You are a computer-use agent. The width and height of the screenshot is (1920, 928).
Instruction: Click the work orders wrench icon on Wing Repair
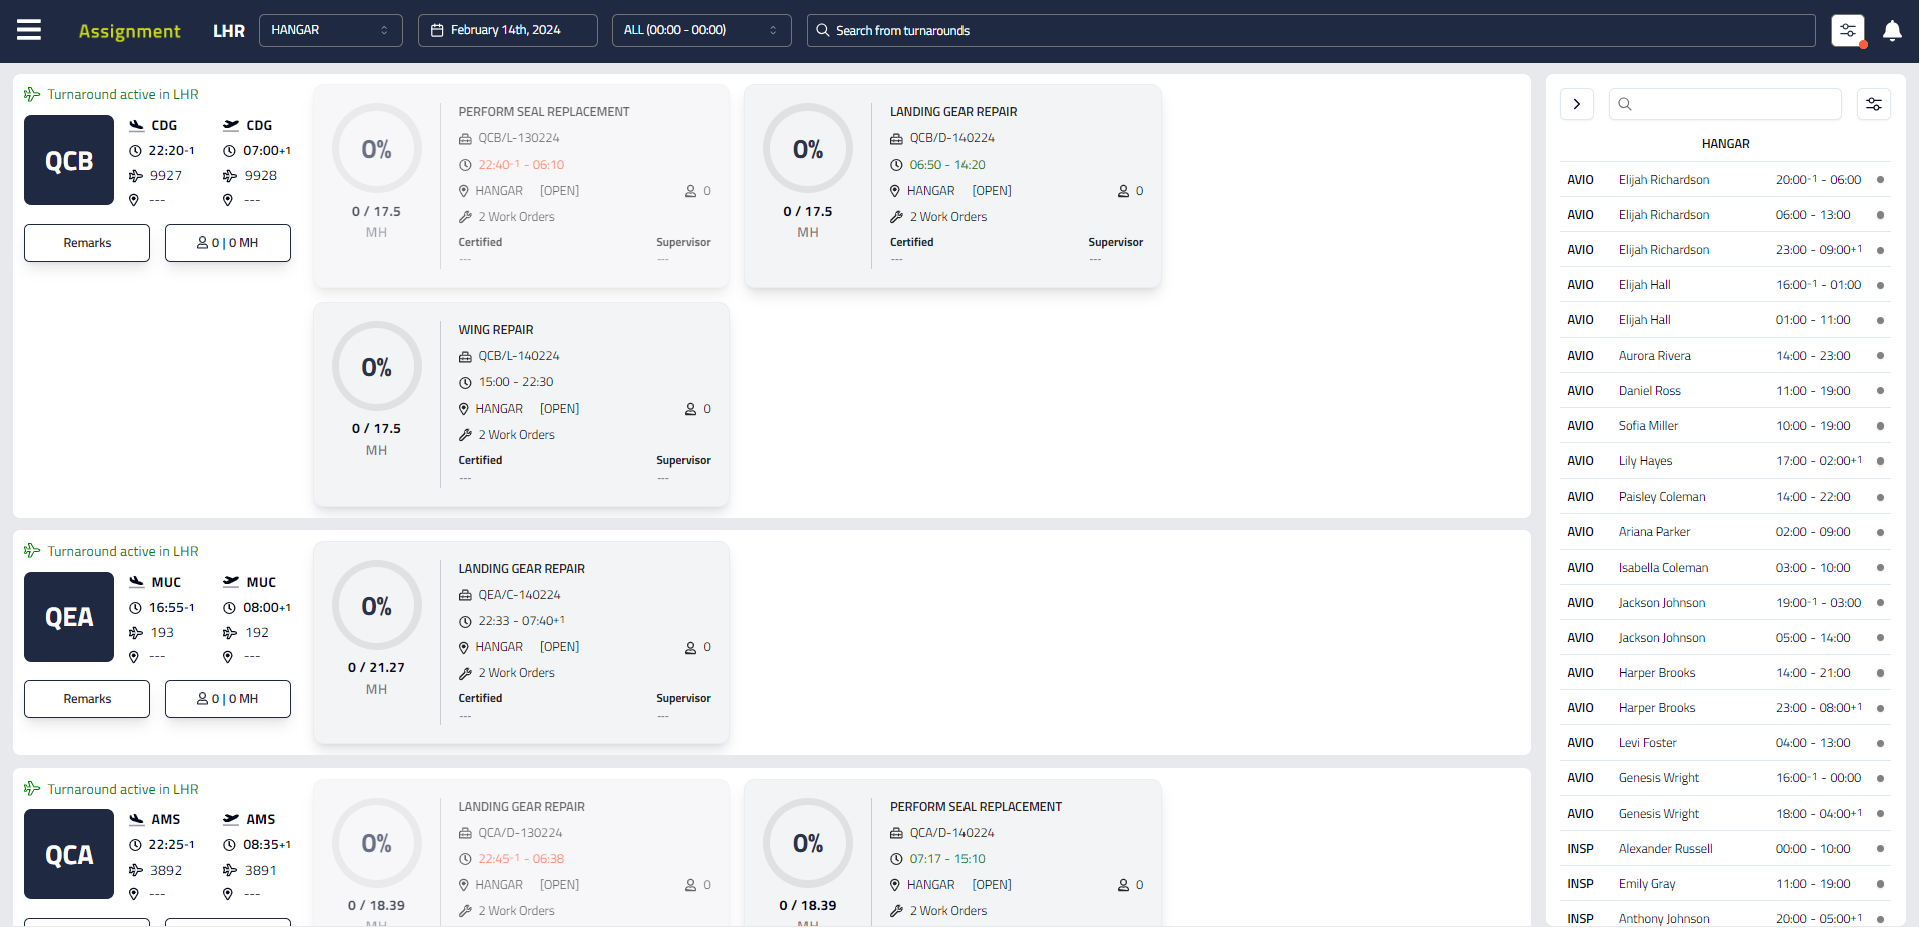(465, 435)
